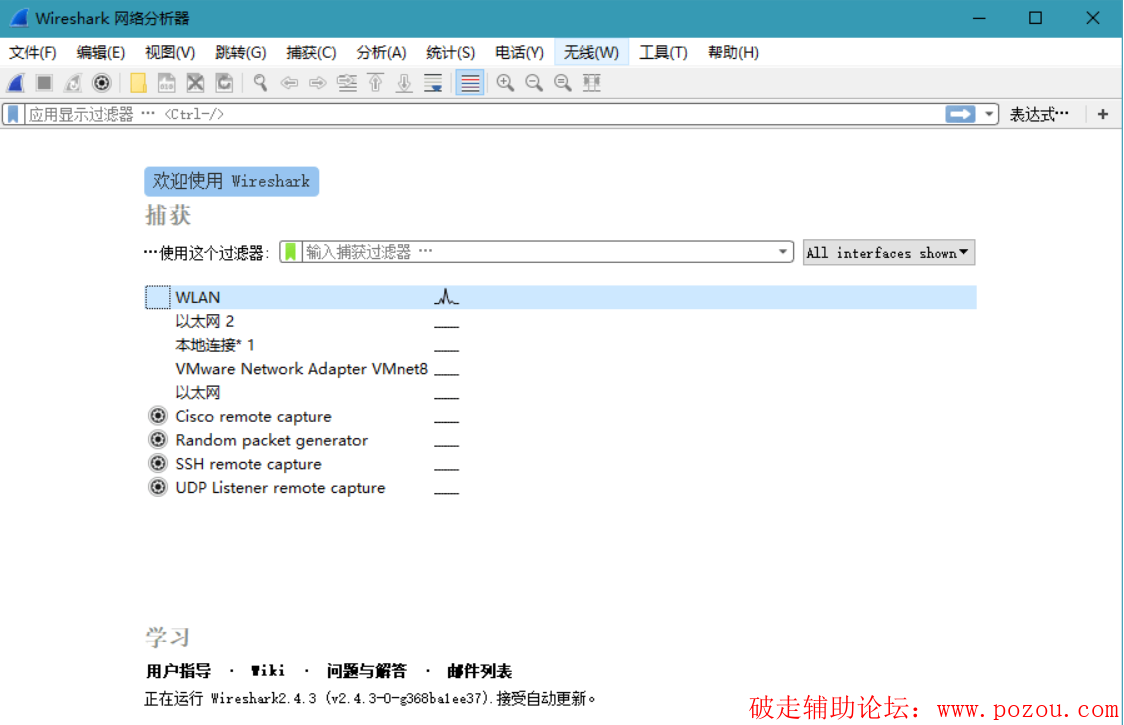Select the UDP Listener remote capture row
The width and height of the screenshot is (1124, 725).
point(561,488)
